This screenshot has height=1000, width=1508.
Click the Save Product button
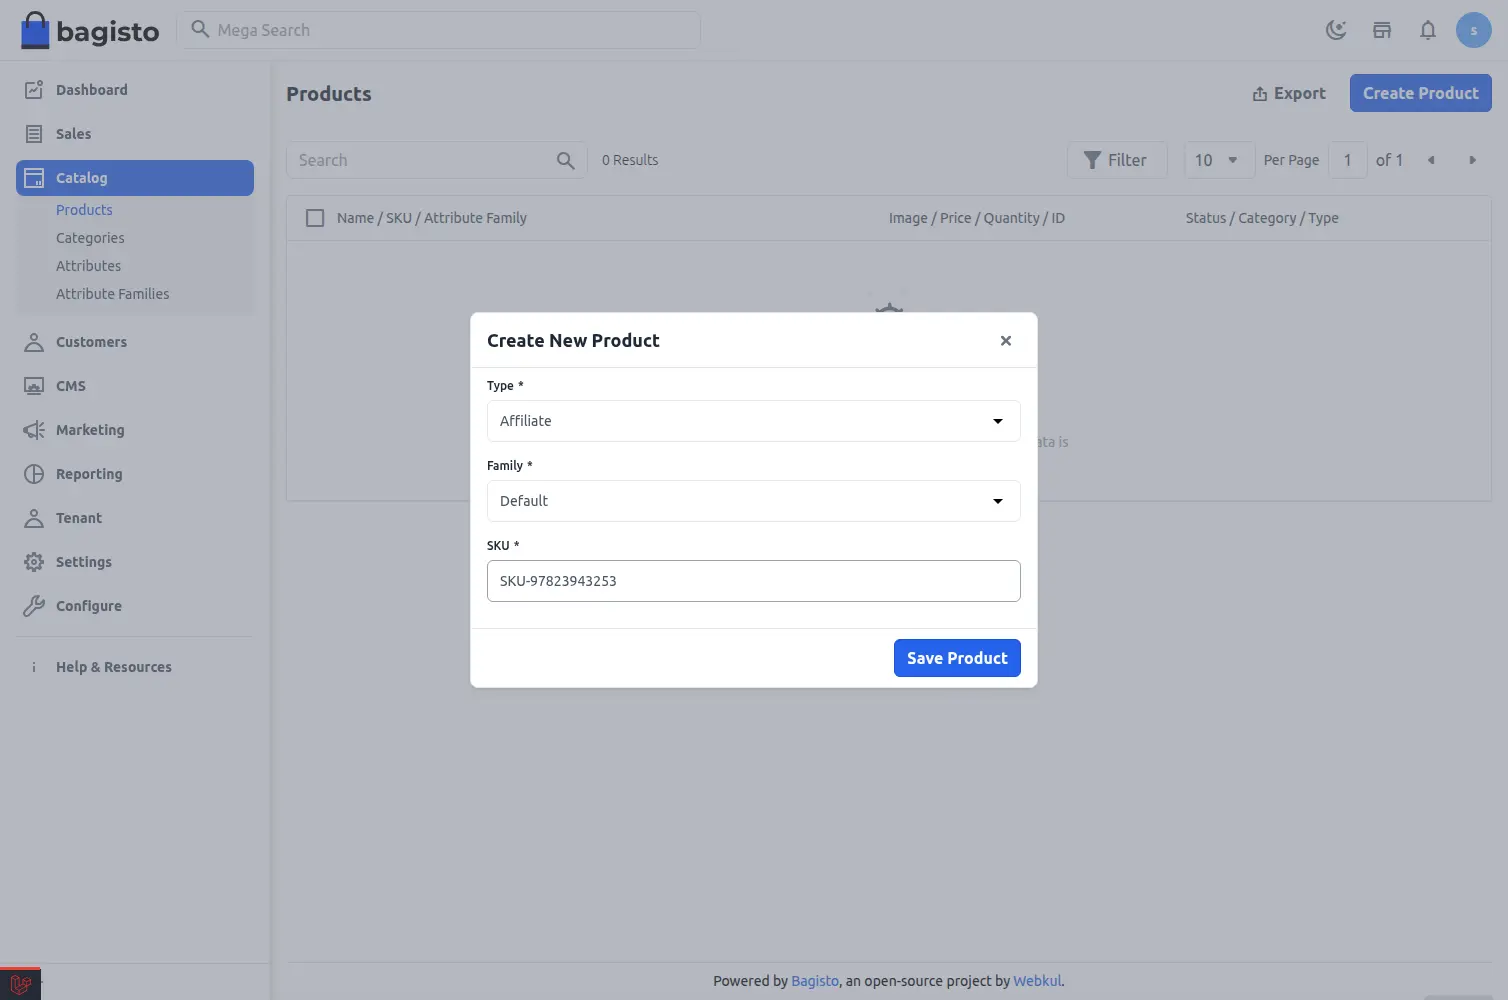tap(957, 658)
